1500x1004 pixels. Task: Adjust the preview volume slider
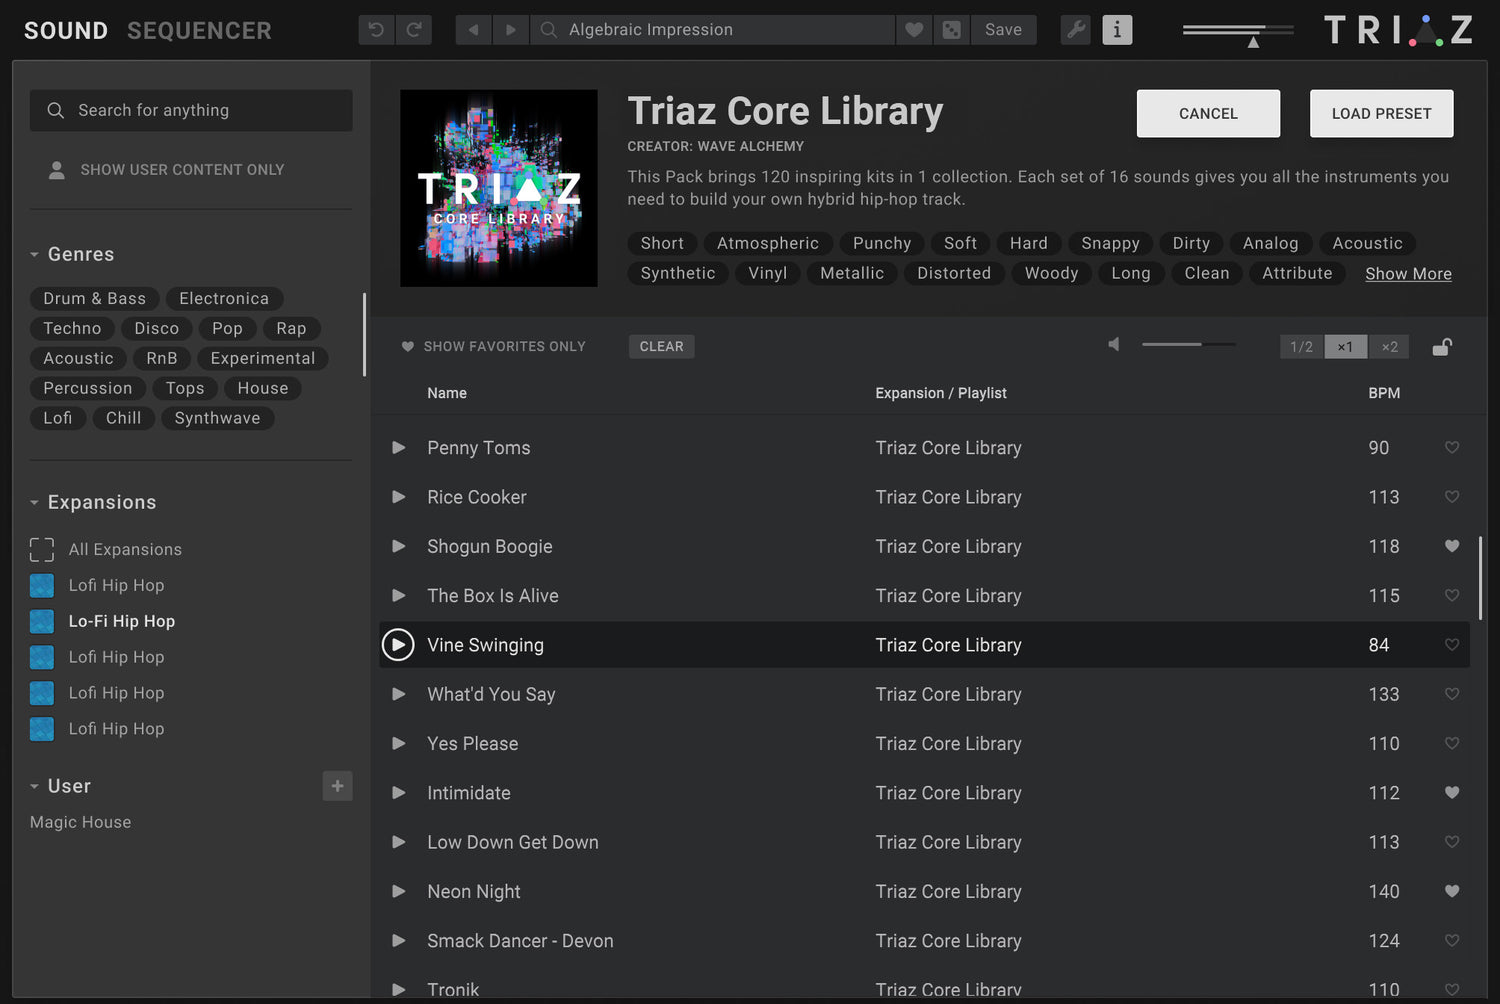tap(1188, 345)
